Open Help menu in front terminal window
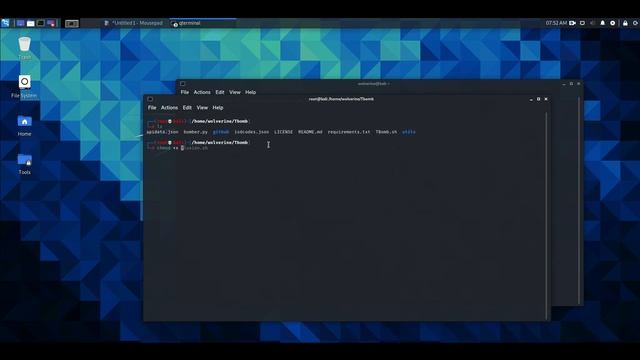640x360 pixels. point(218,108)
